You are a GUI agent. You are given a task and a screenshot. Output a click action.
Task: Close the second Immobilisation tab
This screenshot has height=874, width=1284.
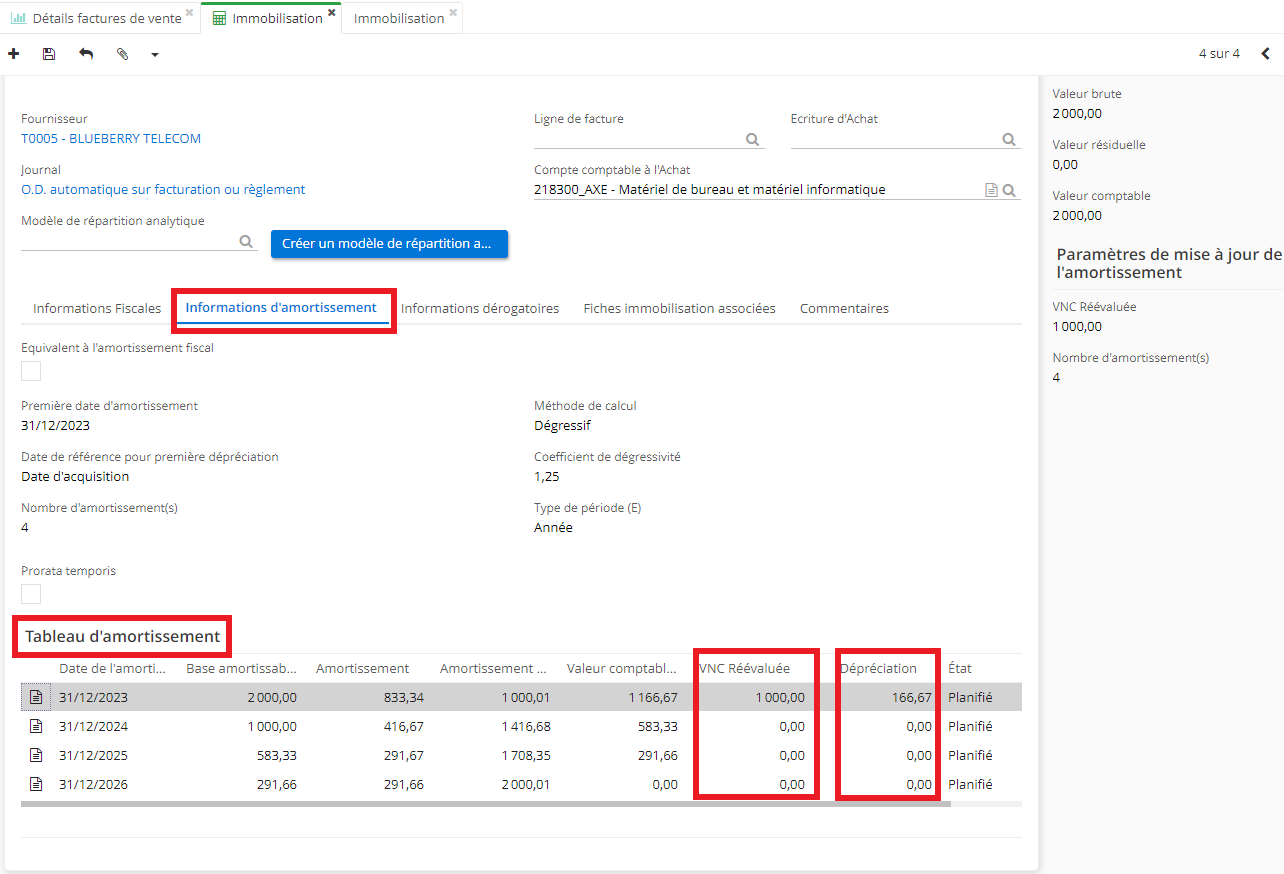[453, 13]
